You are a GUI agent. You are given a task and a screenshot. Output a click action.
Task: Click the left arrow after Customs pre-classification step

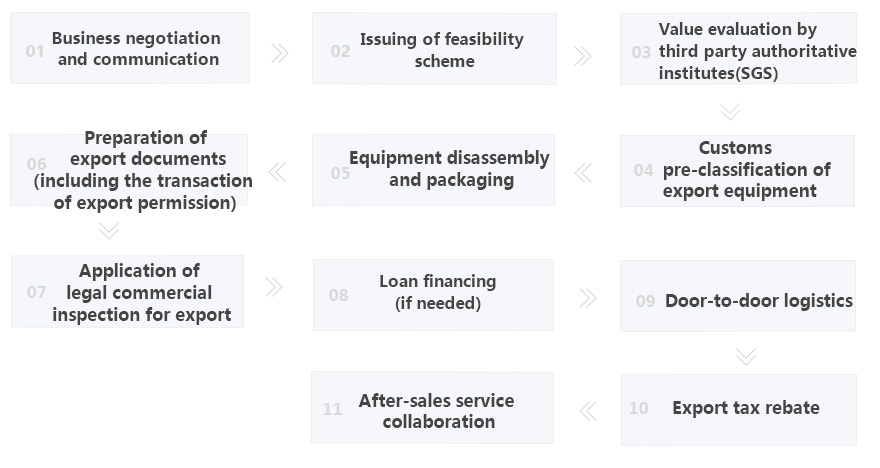click(583, 173)
